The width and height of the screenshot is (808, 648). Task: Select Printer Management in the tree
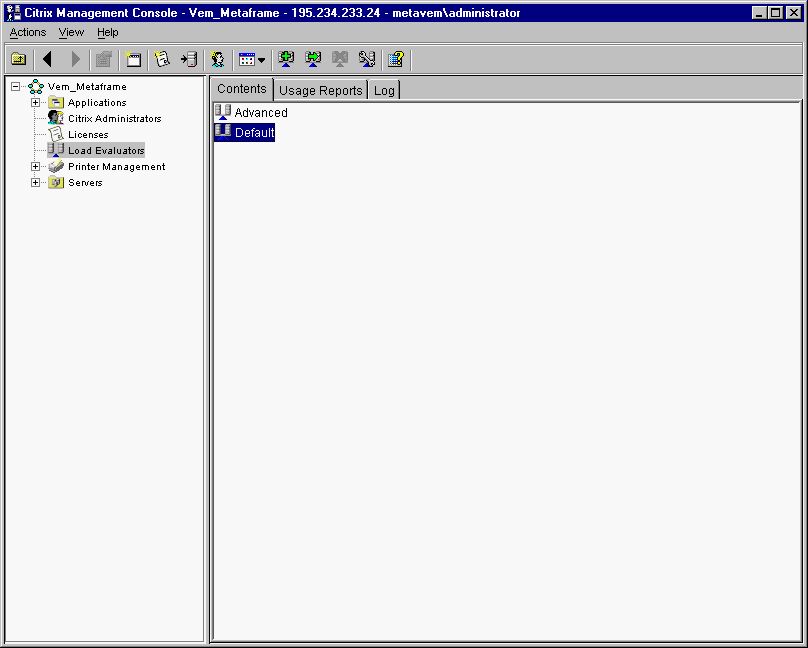[116, 166]
